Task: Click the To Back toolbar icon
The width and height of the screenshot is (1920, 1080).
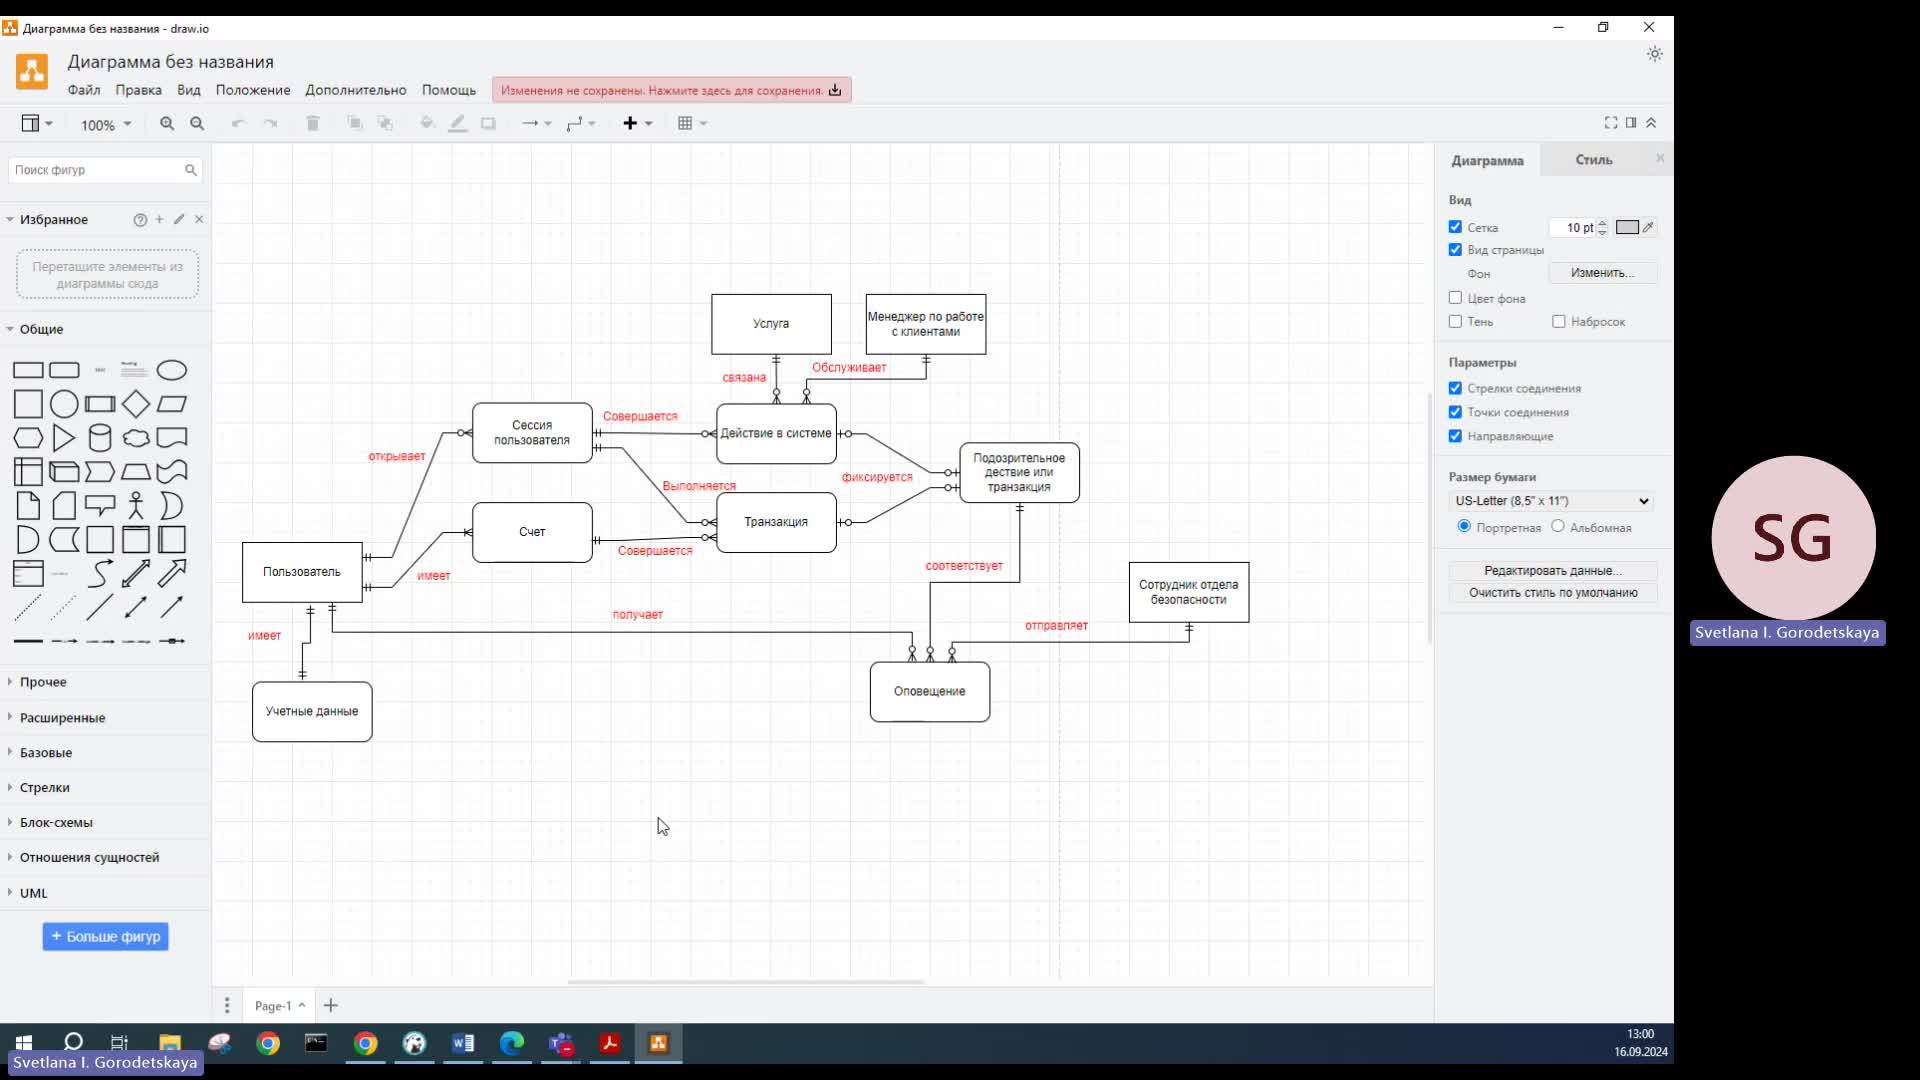Action: [x=385, y=124]
